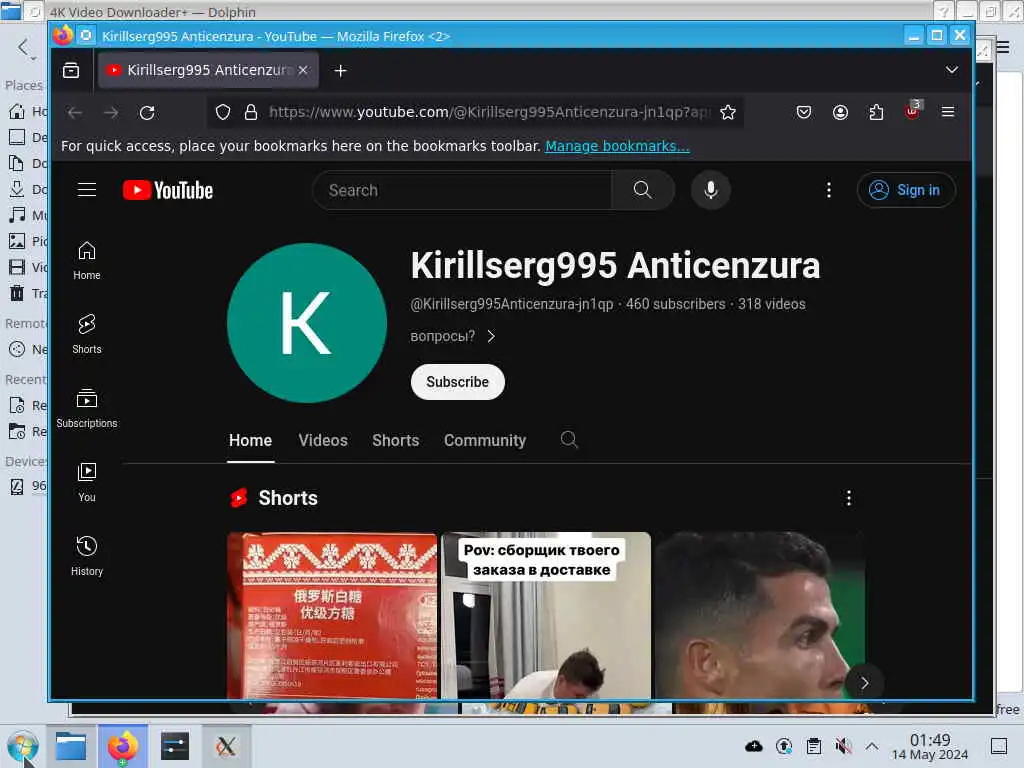Open the 'Pov: сборщик твоего заказа' Short
This screenshot has width=1024, height=768.
(x=546, y=616)
